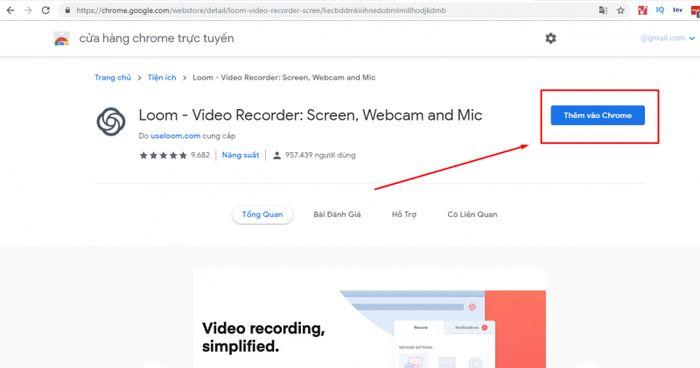700x368 pixels.
Task: Open the useloom.com provider link
Action: (175, 136)
